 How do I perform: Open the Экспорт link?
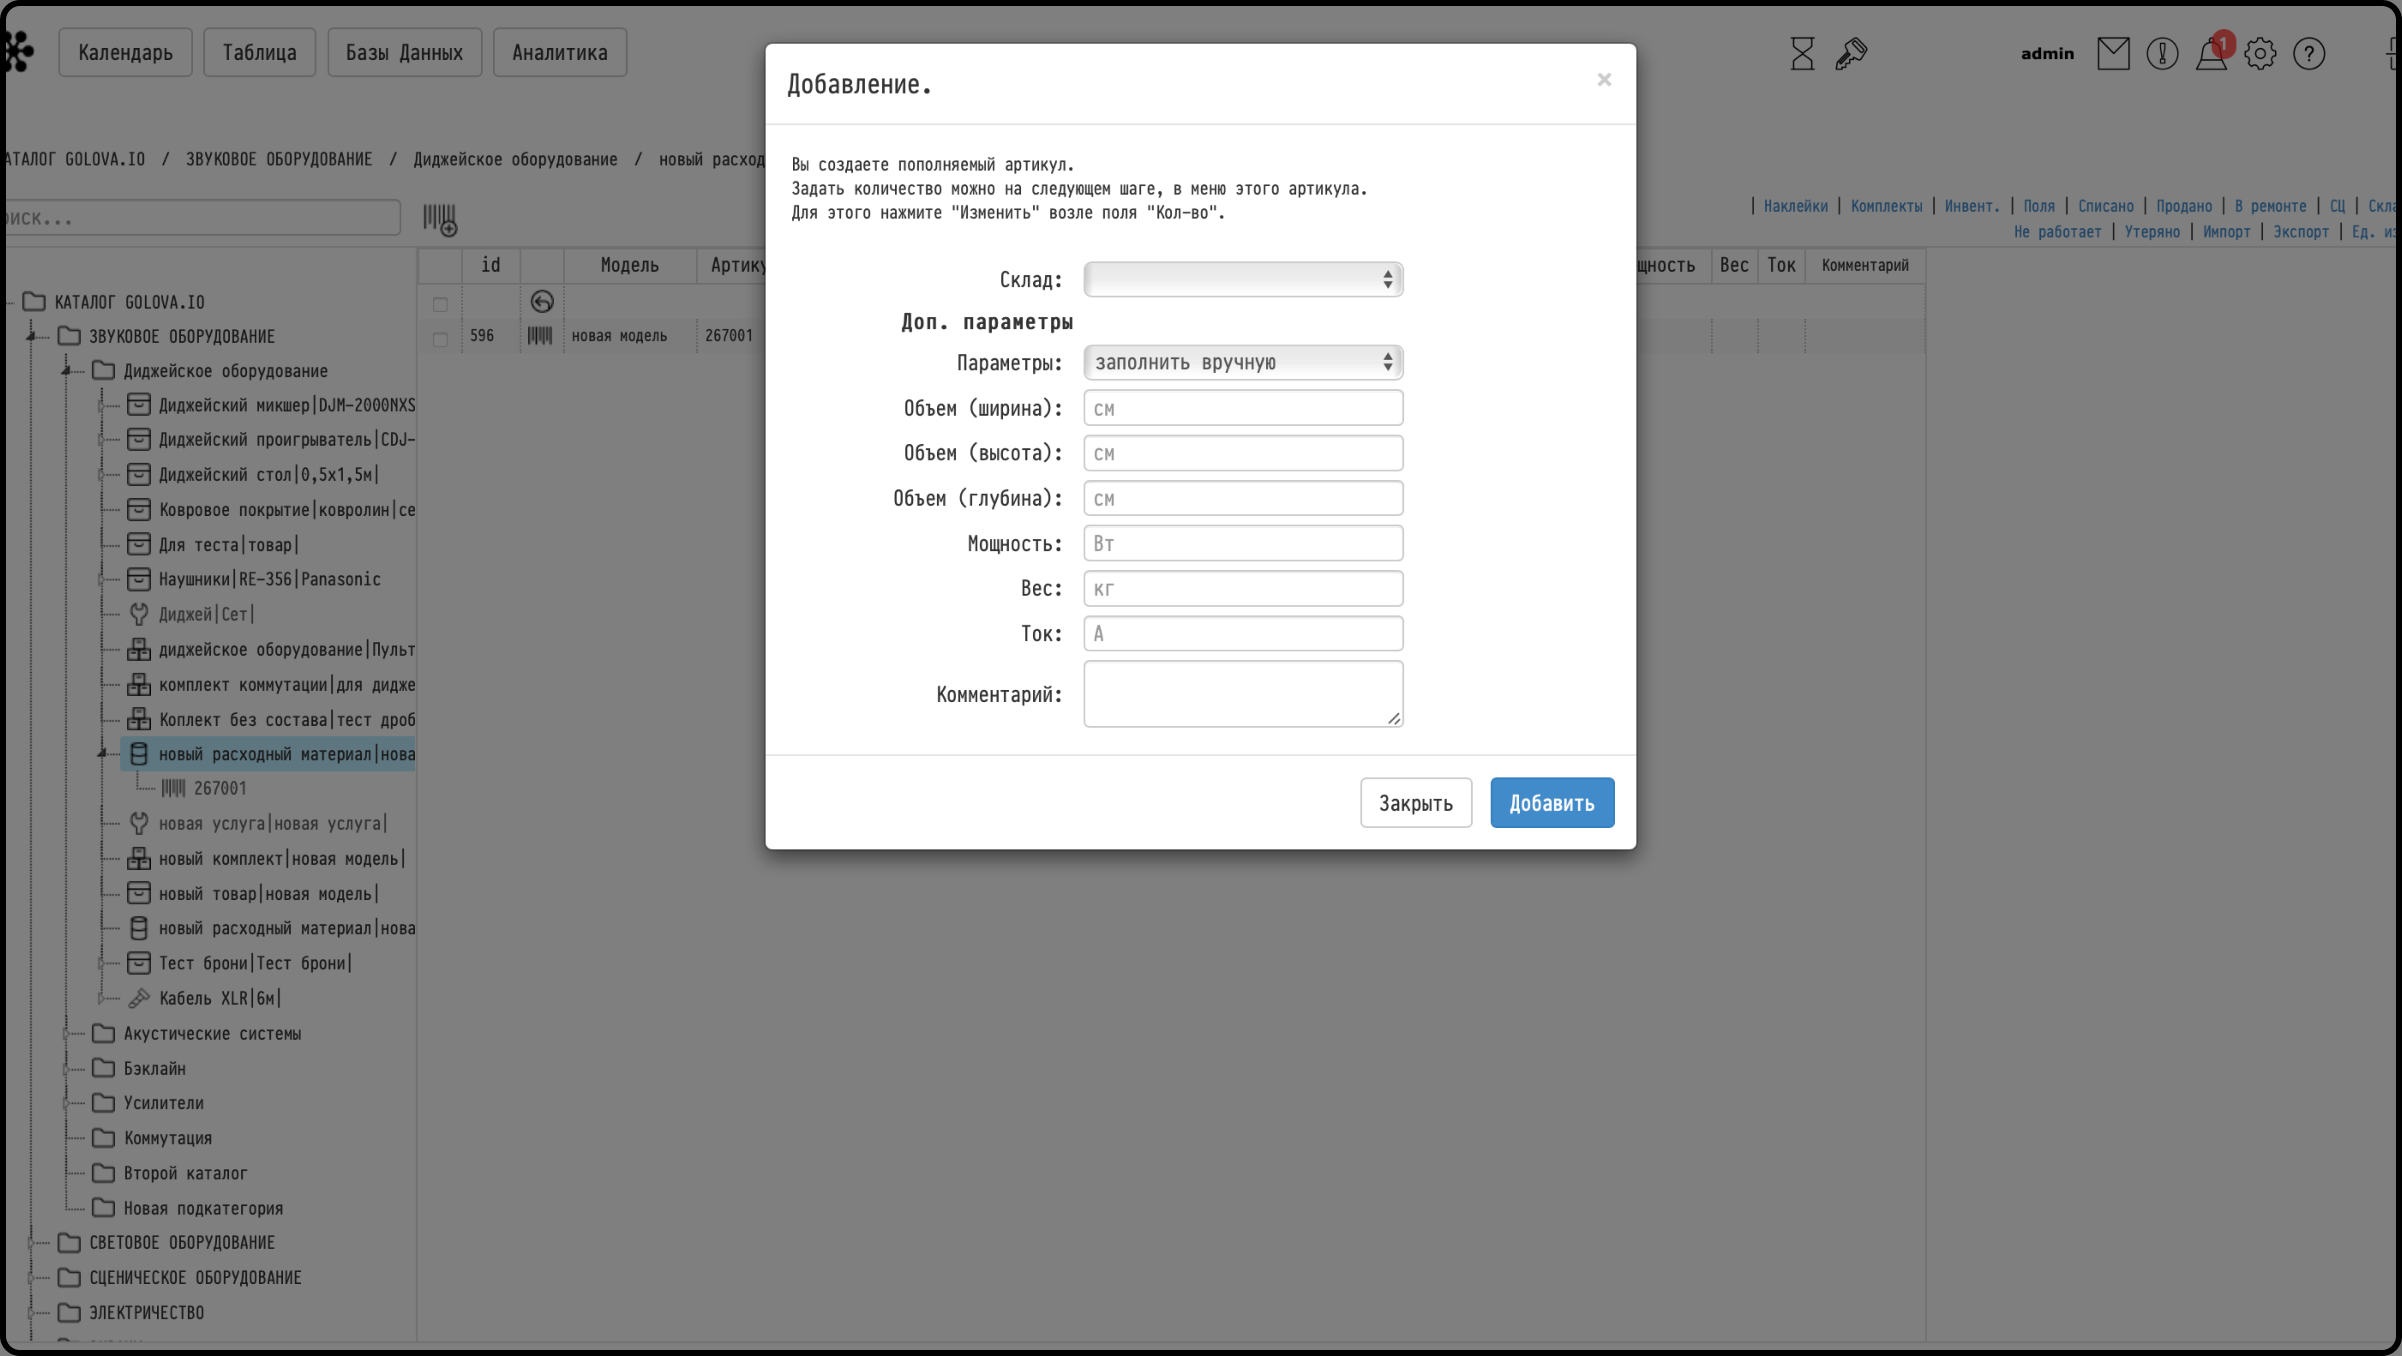(2301, 232)
